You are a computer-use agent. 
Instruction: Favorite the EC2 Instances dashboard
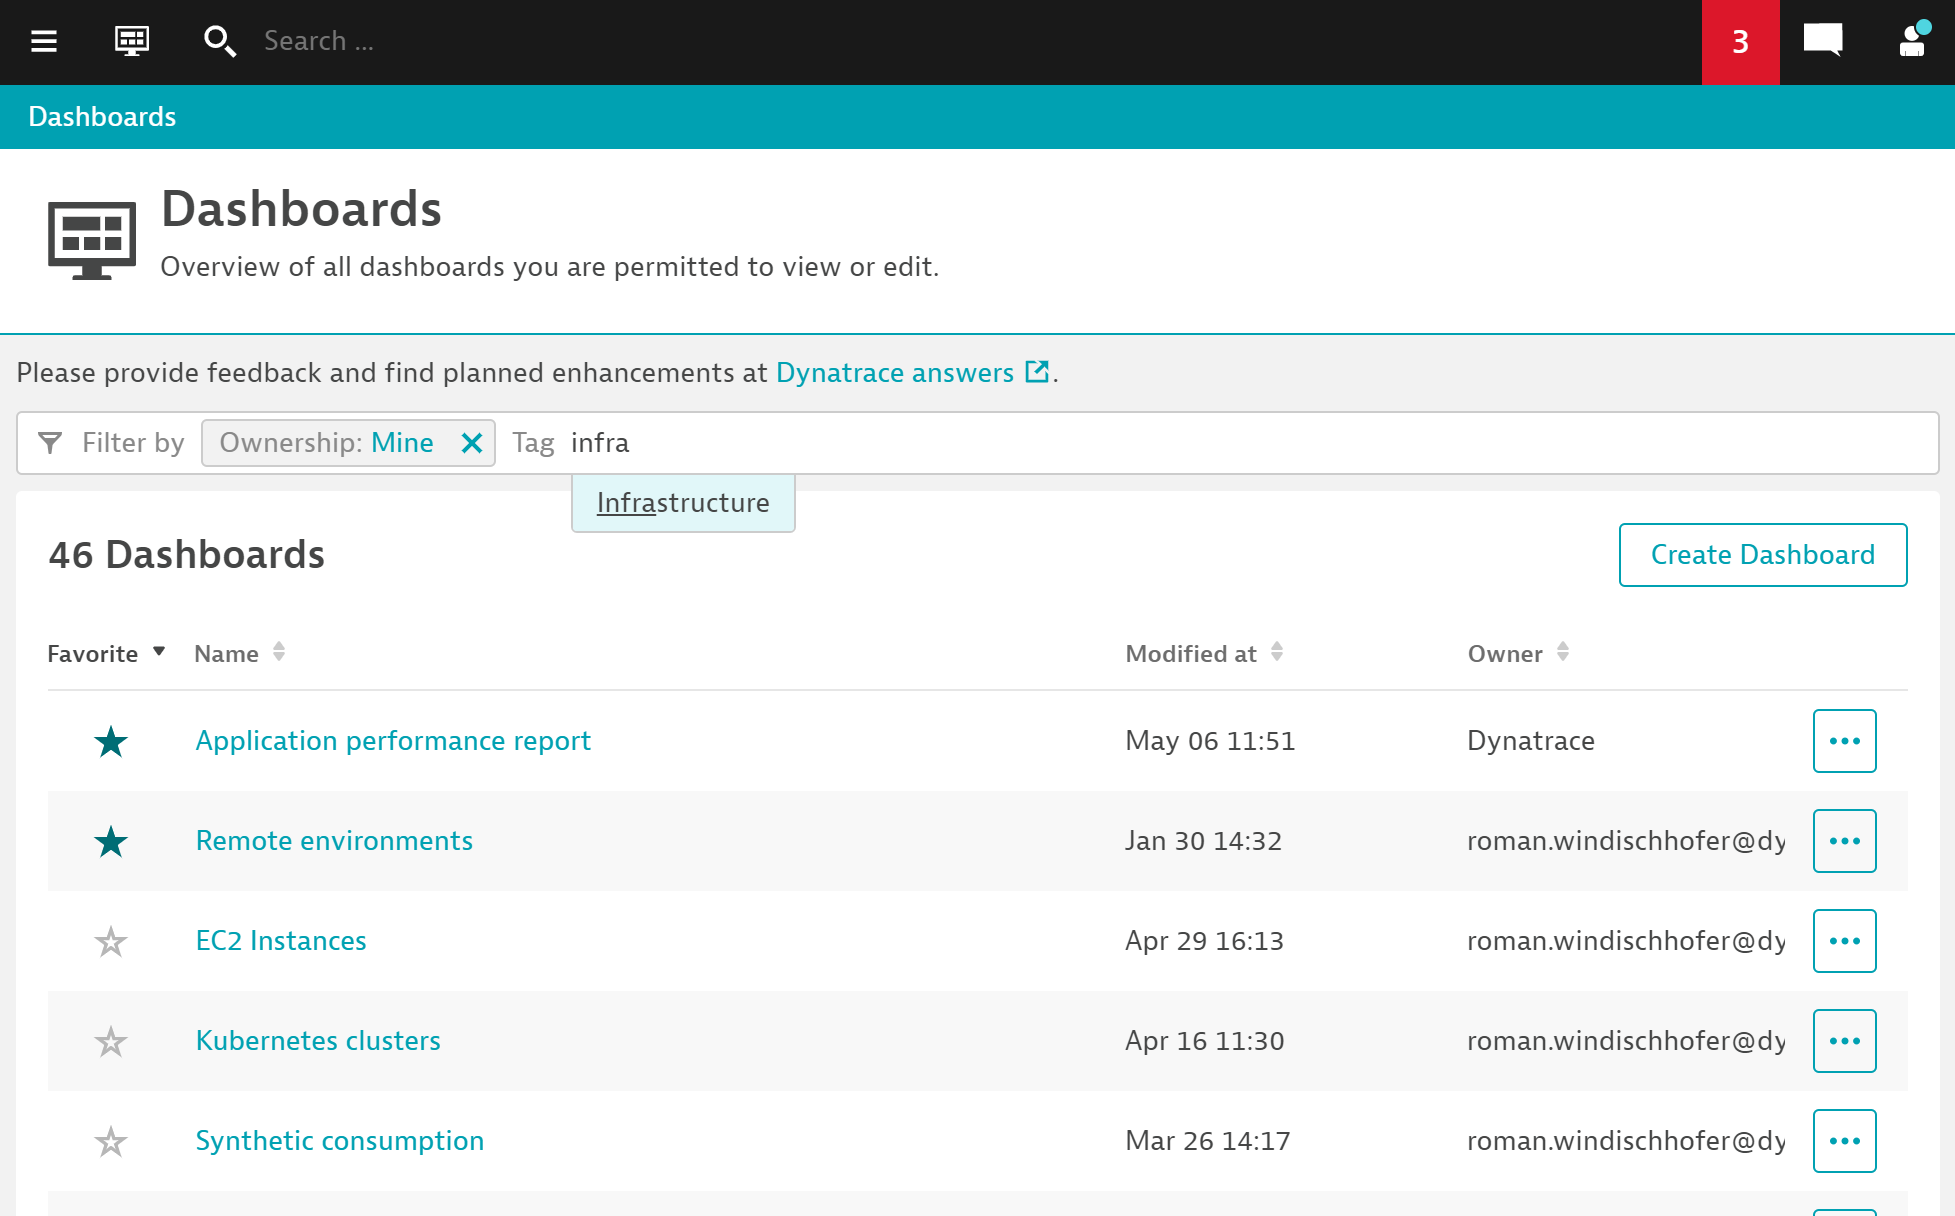[x=111, y=942]
